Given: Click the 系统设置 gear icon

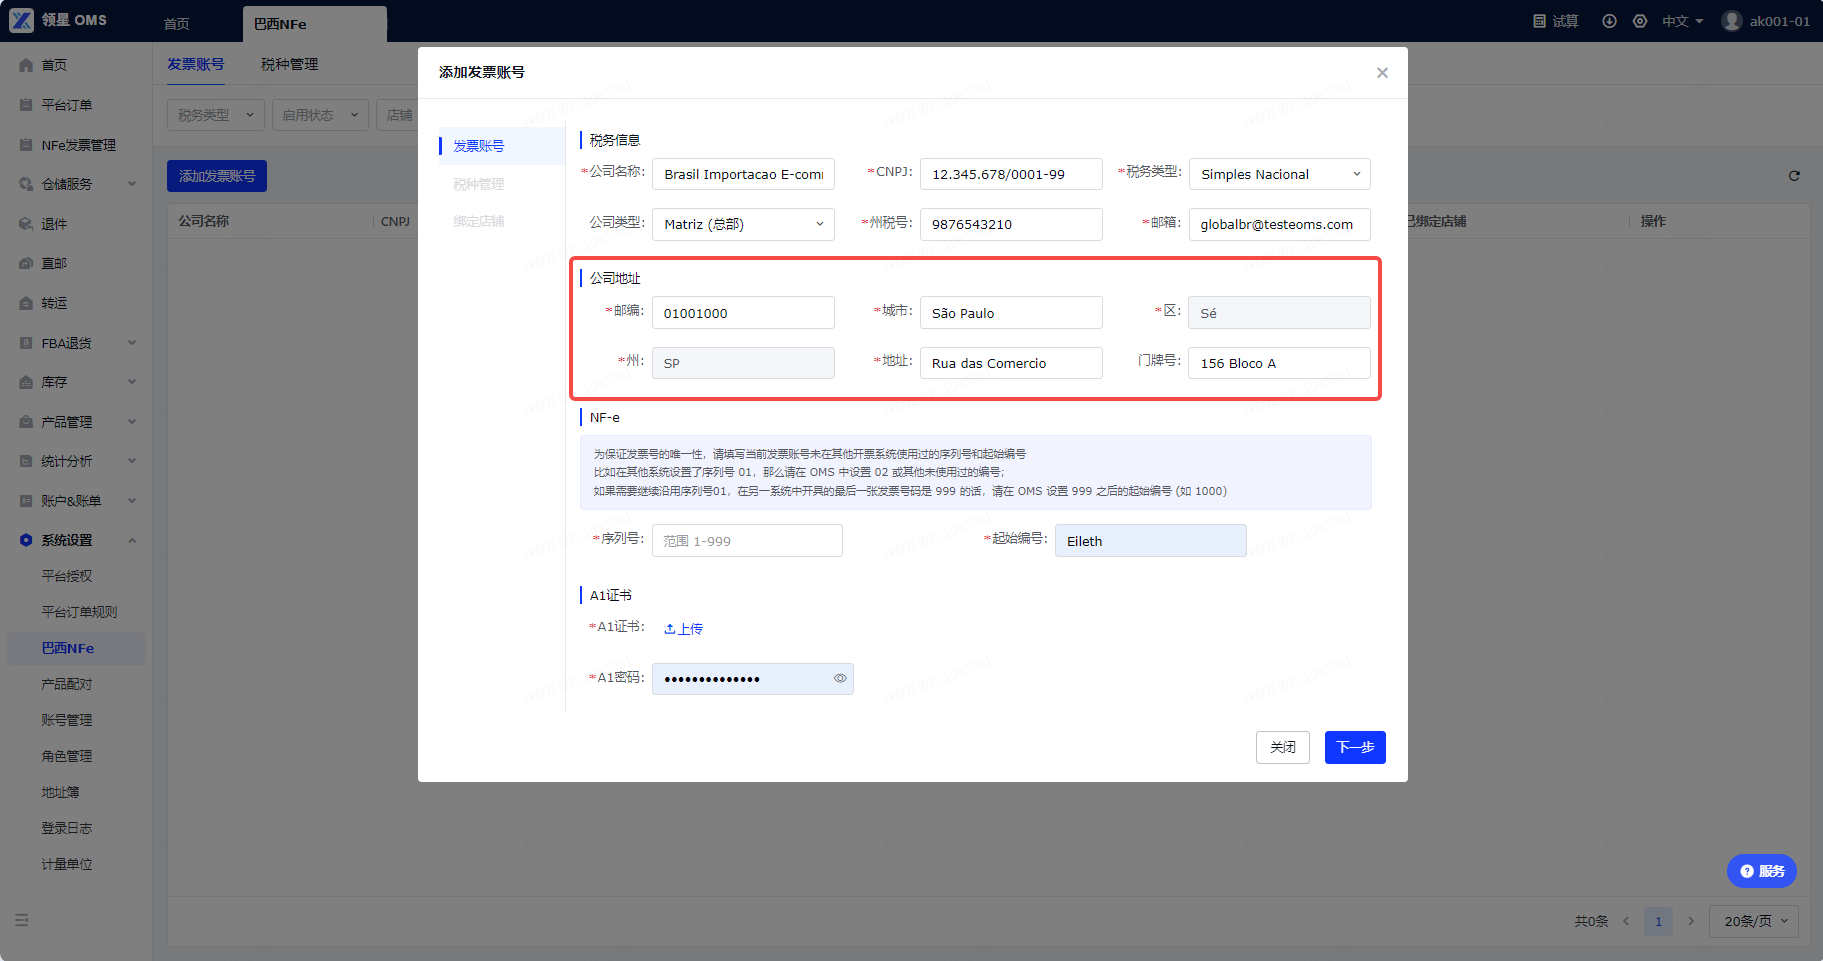Looking at the screenshot, I should click(x=26, y=540).
